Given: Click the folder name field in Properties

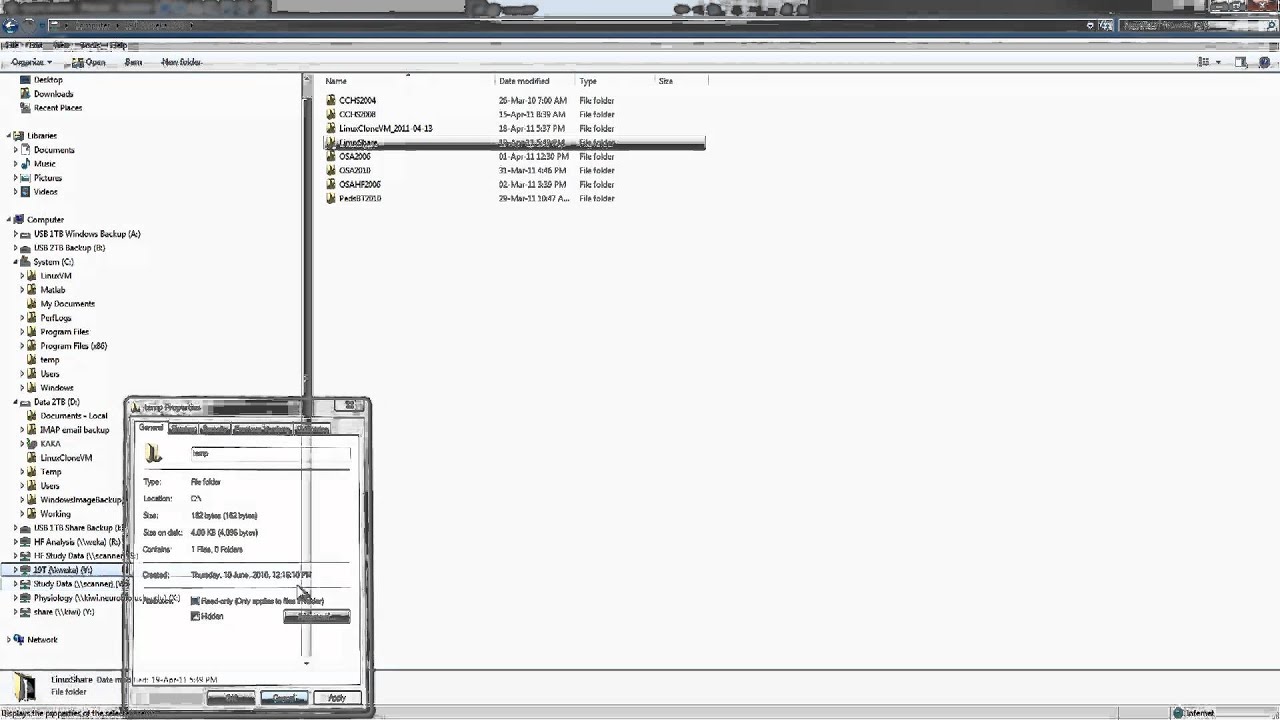Looking at the screenshot, I should pos(270,453).
